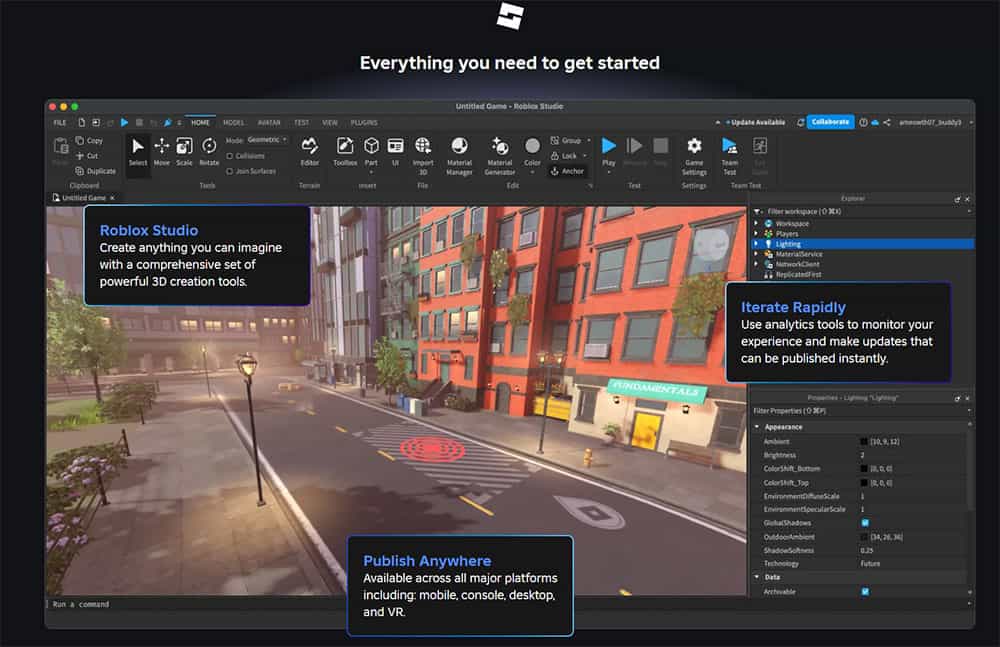Switch to the AVATAR tab
This screenshot has width=1000, height=647.
click(x=269, y=123)
